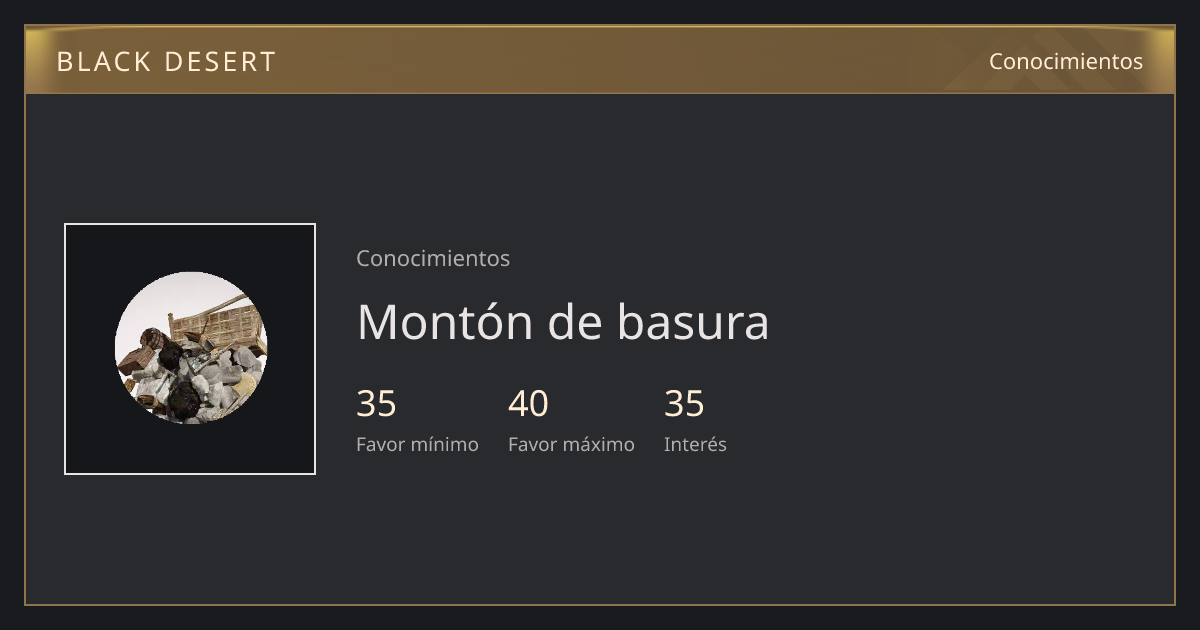This screenshot has width=1200, height=630.
Task: Select the 35 value above Interés
Action: [685, 404]
